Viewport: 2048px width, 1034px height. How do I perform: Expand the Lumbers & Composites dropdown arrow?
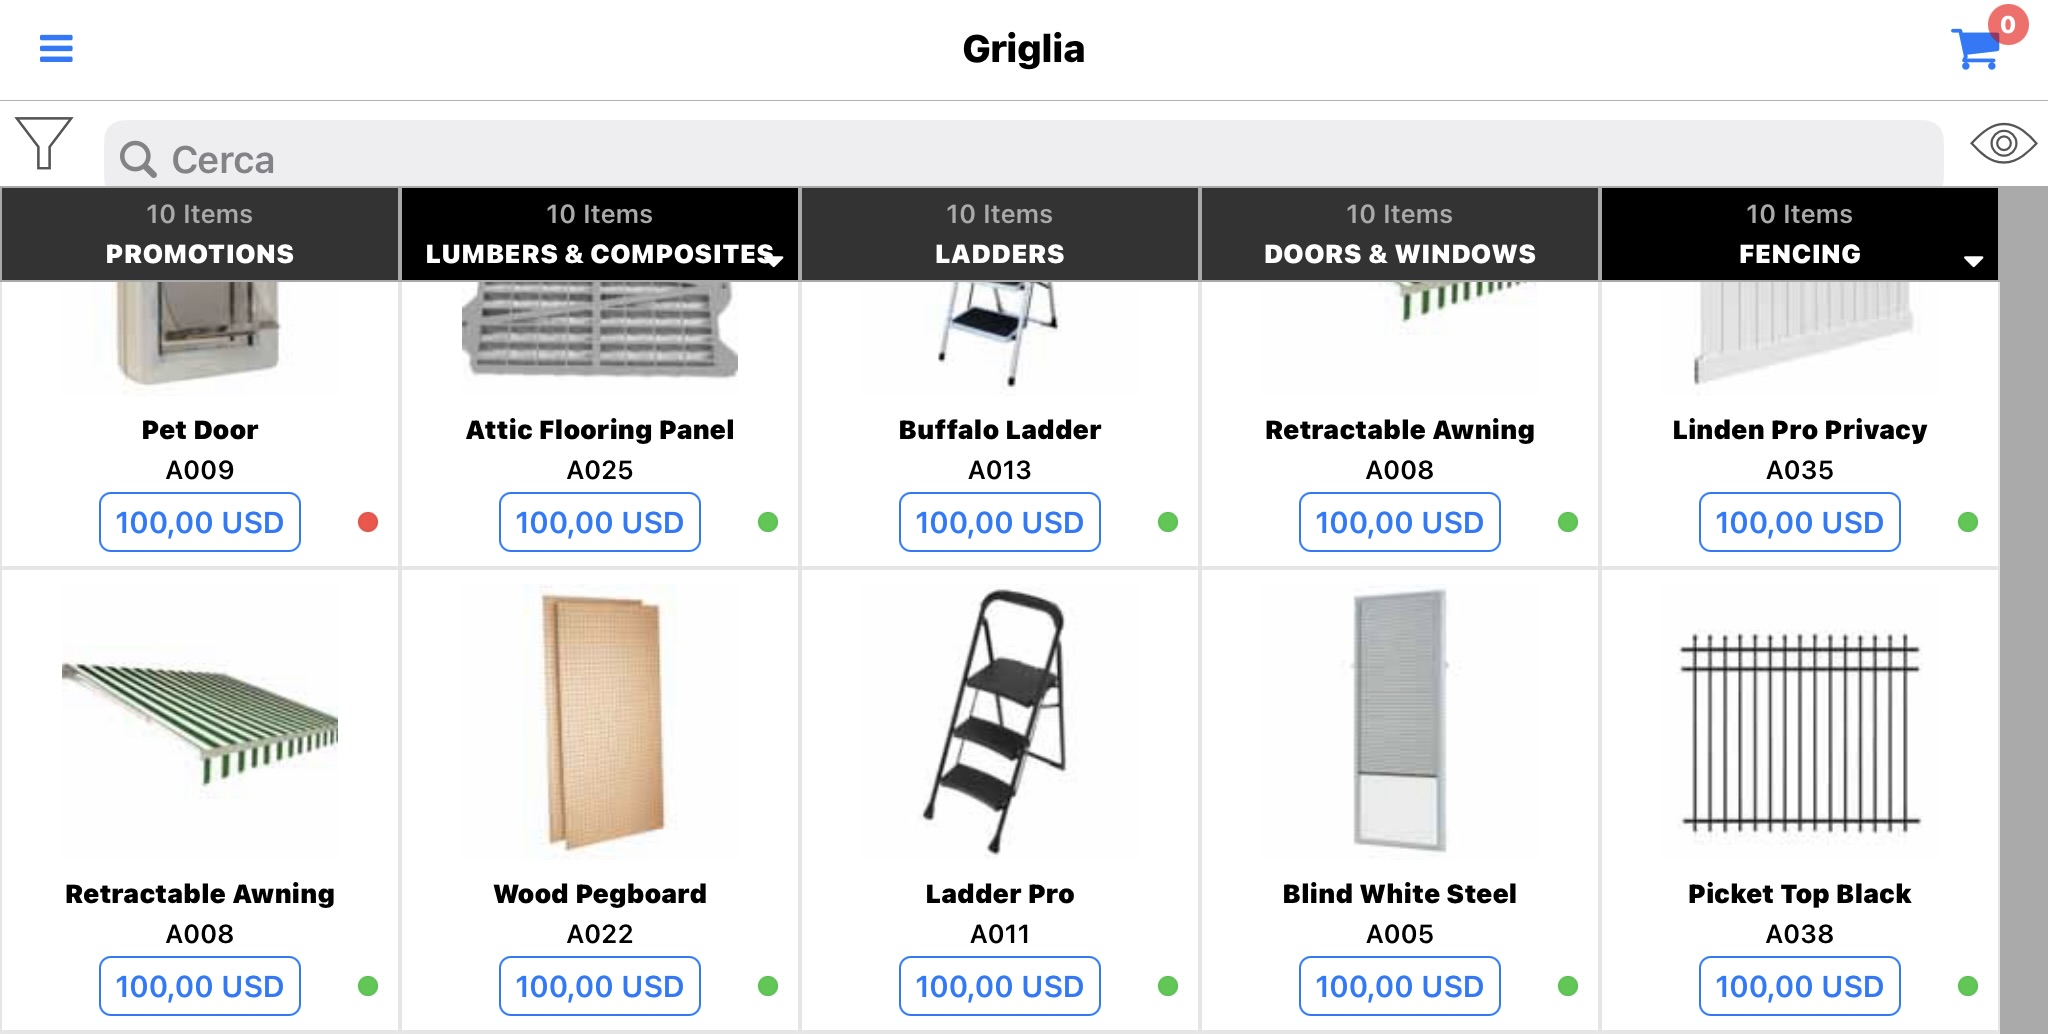(x=774, y=260)
